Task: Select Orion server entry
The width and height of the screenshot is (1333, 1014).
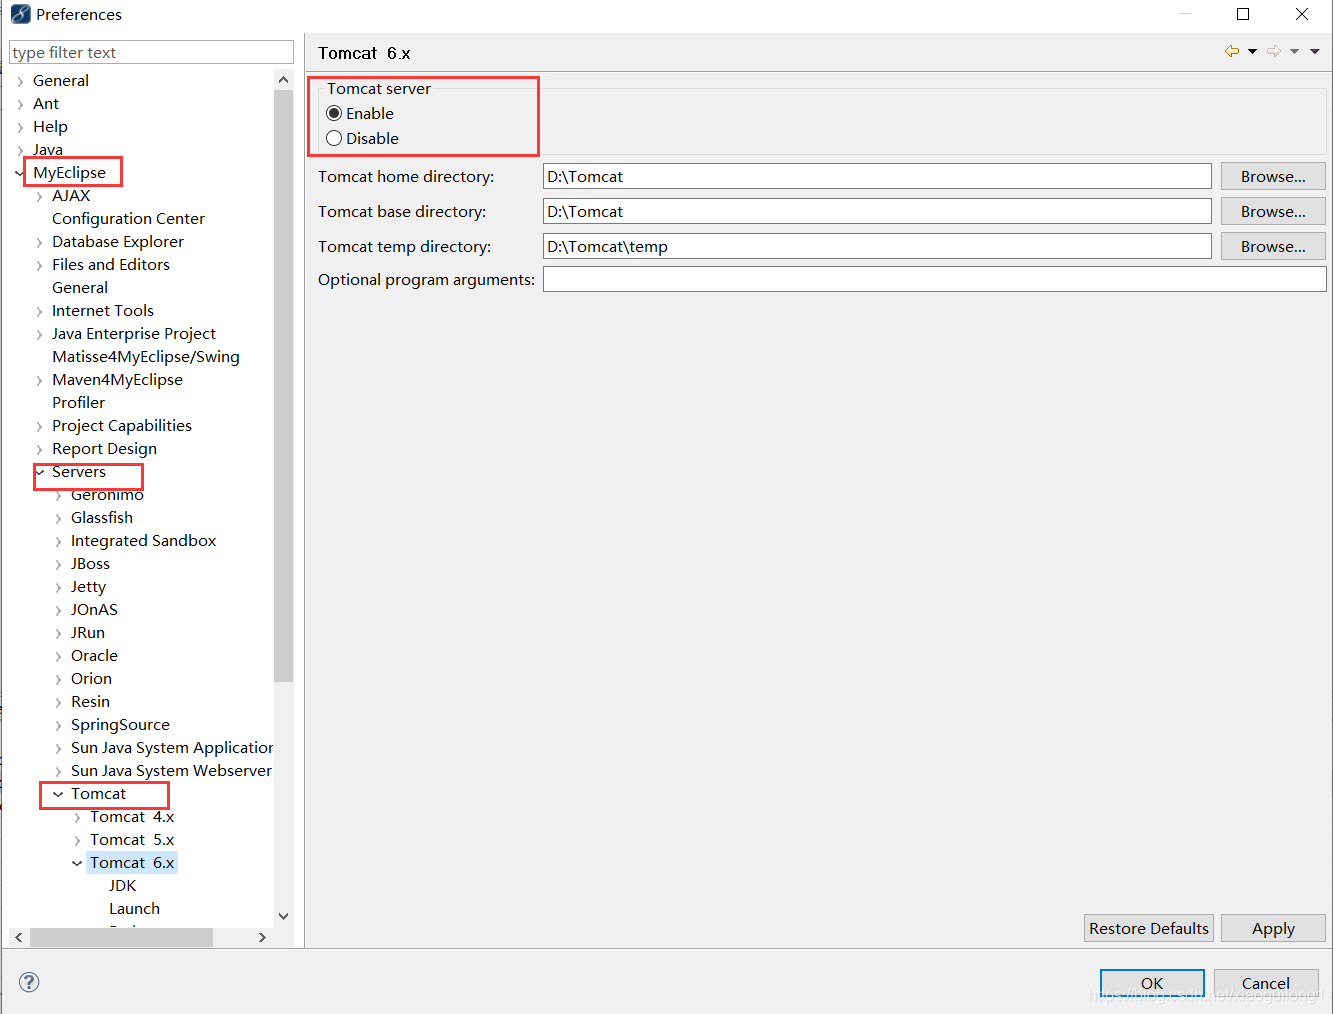Action: coord(91,678)
